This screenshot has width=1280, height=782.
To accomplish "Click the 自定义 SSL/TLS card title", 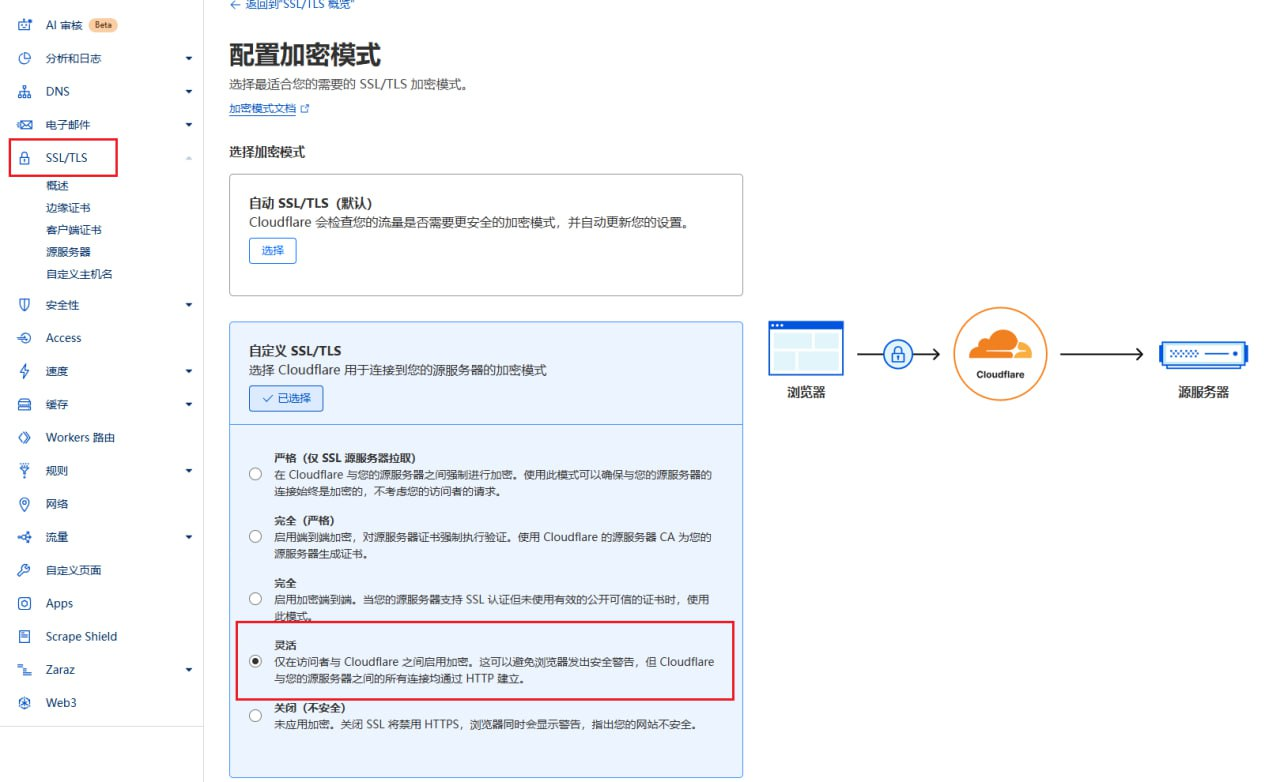I will 295,351.
